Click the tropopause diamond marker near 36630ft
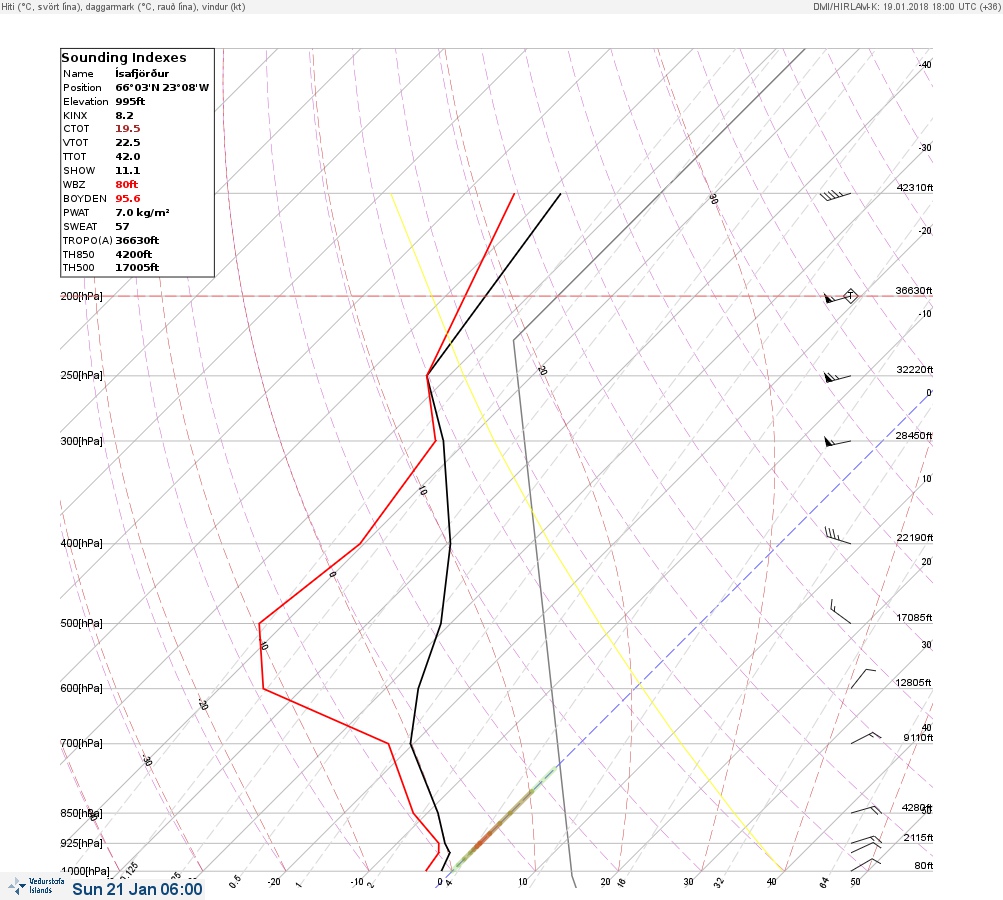Image resolution: width=1003 pixels, height=900 pixels. click(850, 296)
